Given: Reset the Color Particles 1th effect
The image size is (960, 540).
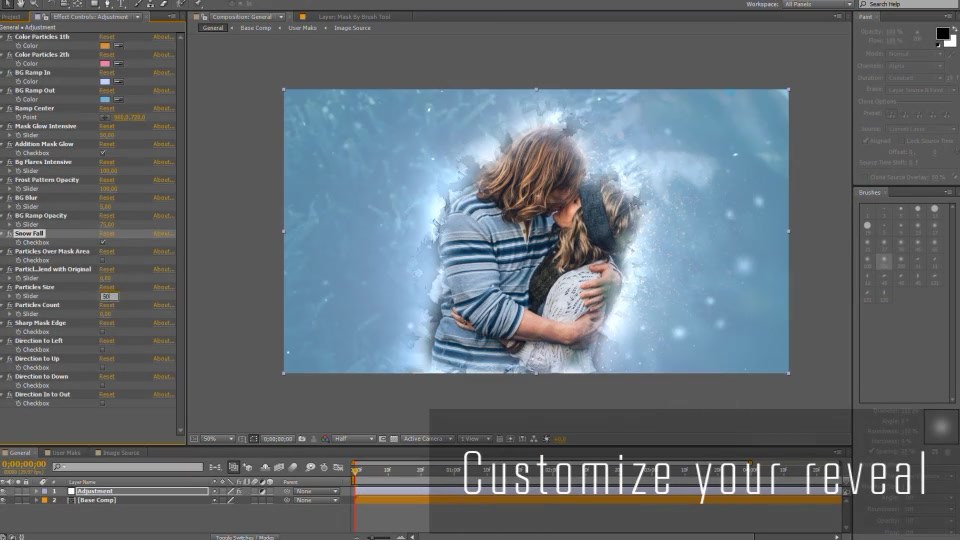Looking at the screenshot, I should click(x=107, y=37).
